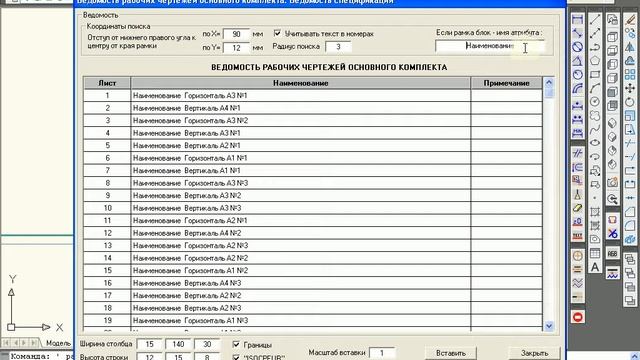Select the Fillet tool
Image resolution: width=640 pixels, height=360 pixels.
630,226
